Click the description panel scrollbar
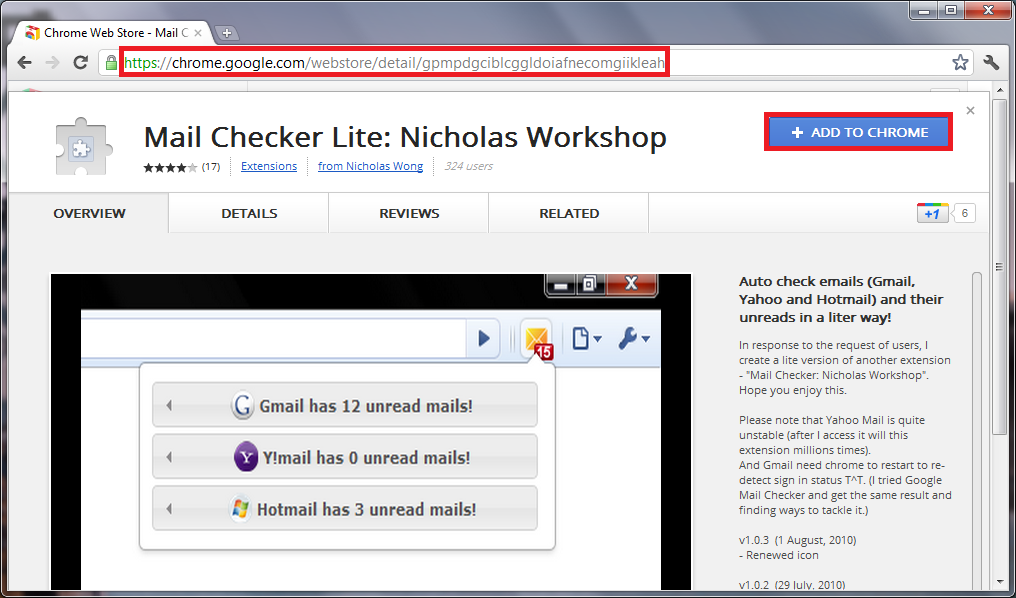The height and width of the screenshot is (598, 1016). [977, 431]
